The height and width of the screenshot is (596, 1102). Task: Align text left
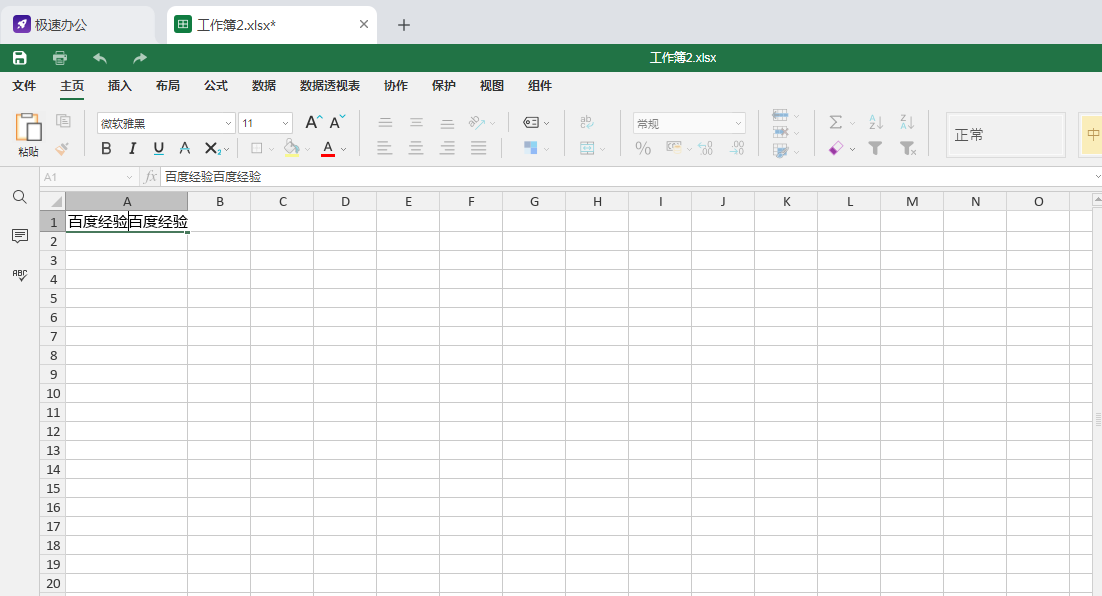tap(384, 148)
